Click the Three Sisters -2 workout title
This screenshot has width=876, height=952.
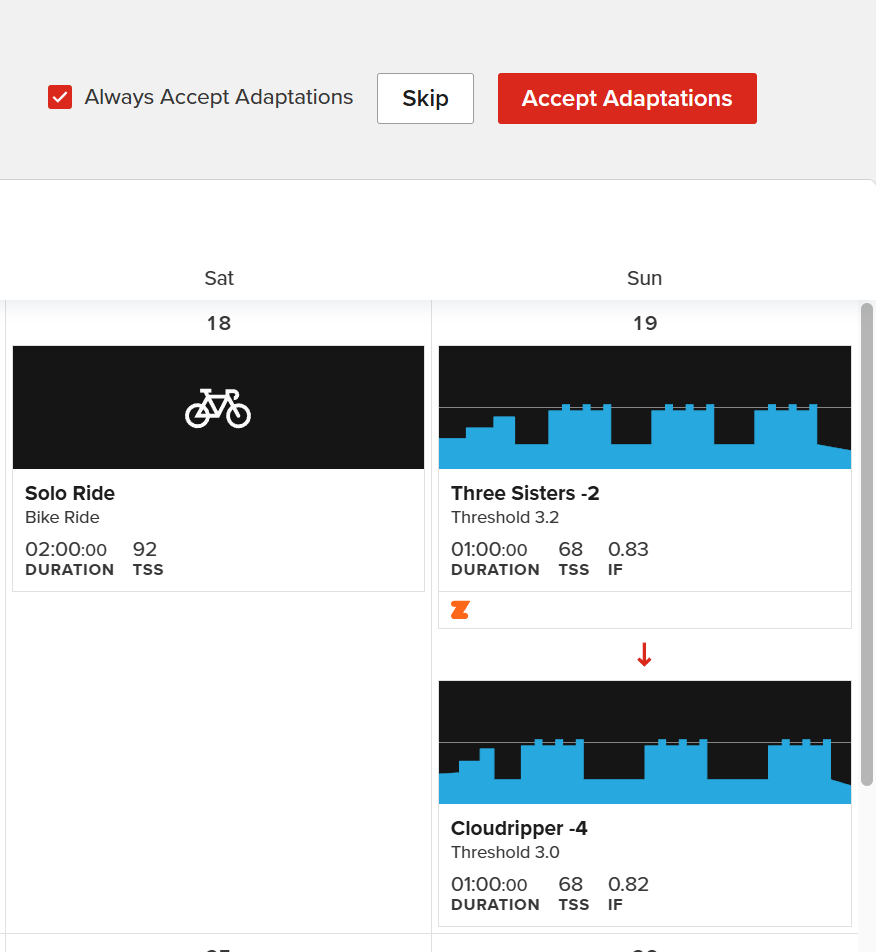525,493
